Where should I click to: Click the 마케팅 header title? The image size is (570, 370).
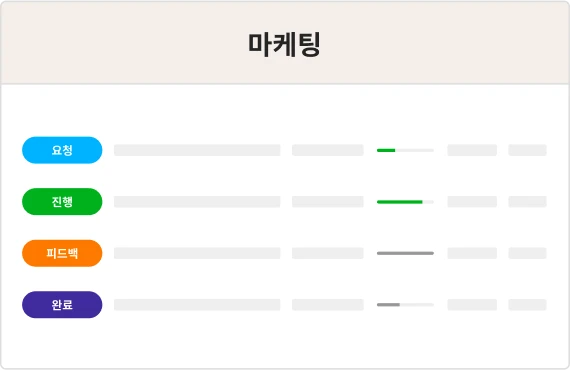[284, 44]
